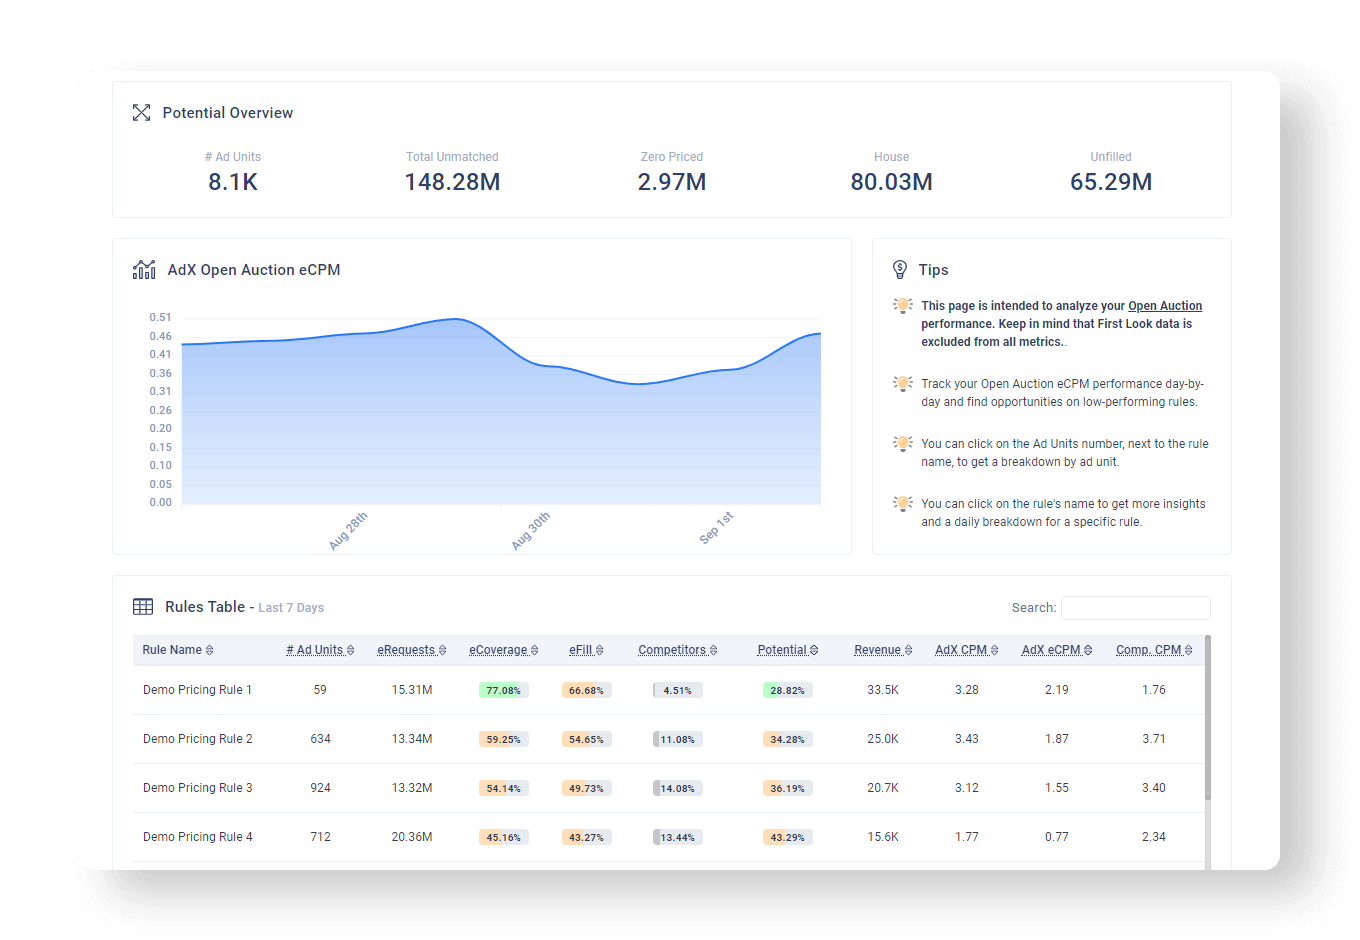Screen dimensions: 1360x940
Task: Toggle sorting on the Revenue column
Action: tap(909, 649)
